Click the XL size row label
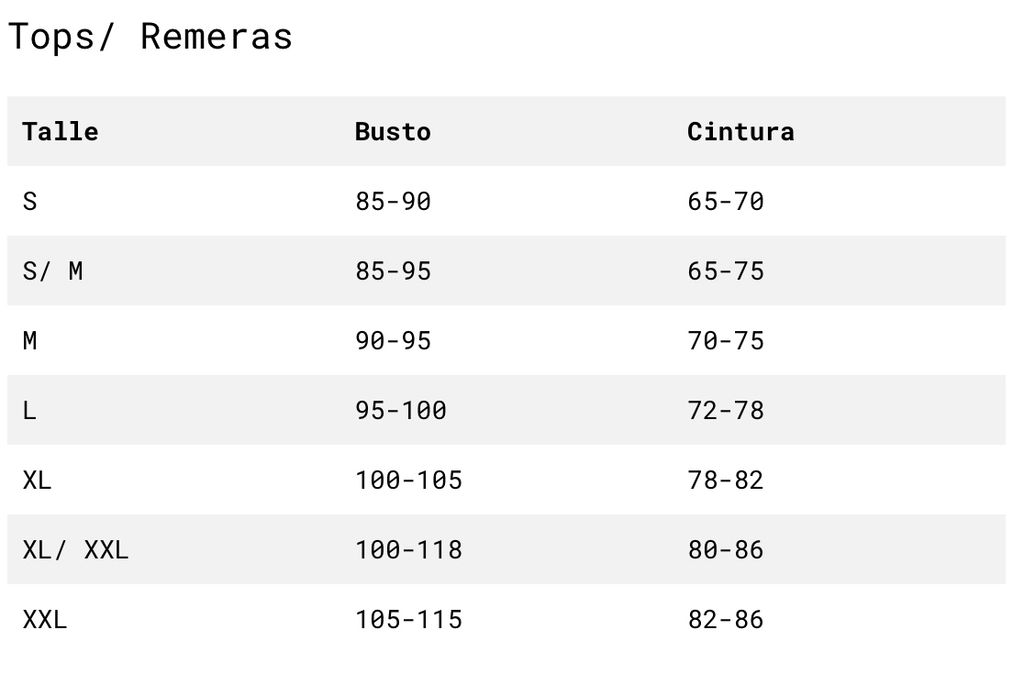 37,480
